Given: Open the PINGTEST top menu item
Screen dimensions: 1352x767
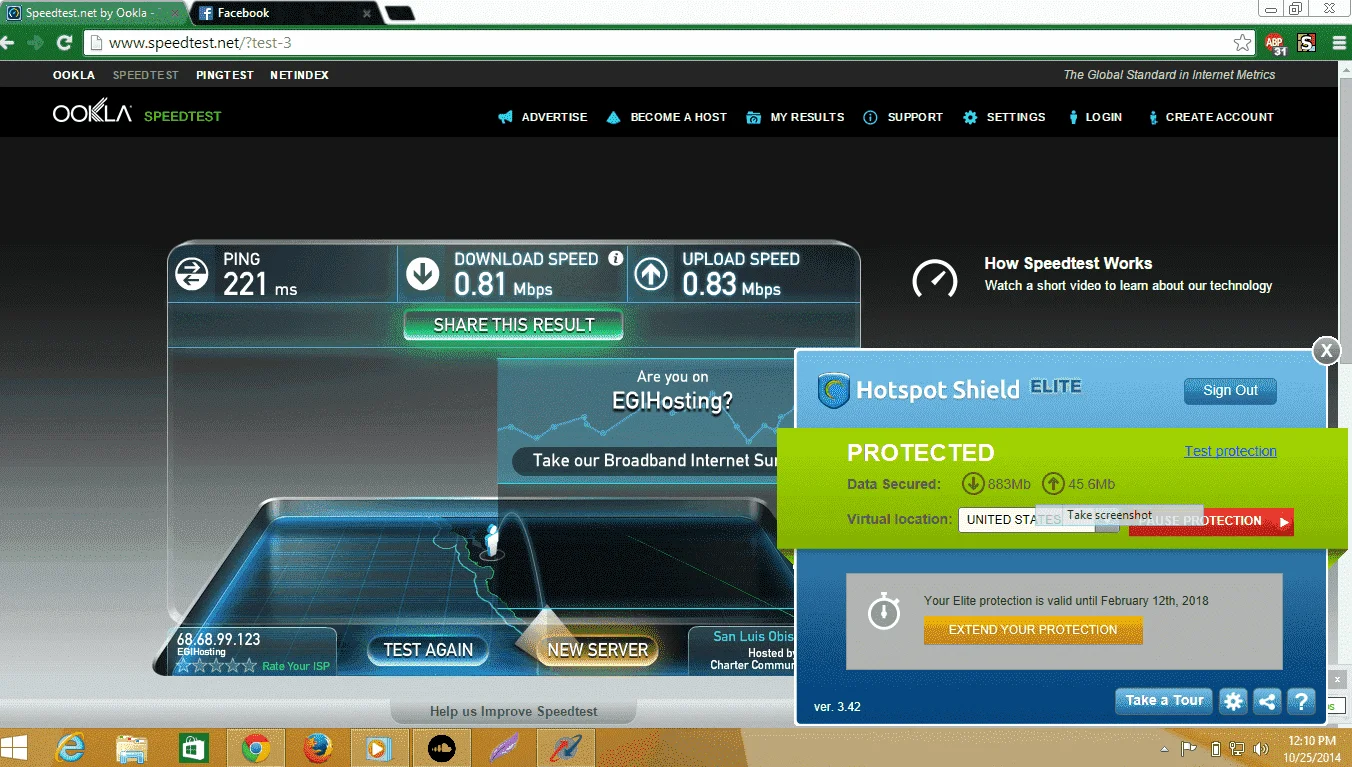Looking at the screenshot, I should point(225,75).
